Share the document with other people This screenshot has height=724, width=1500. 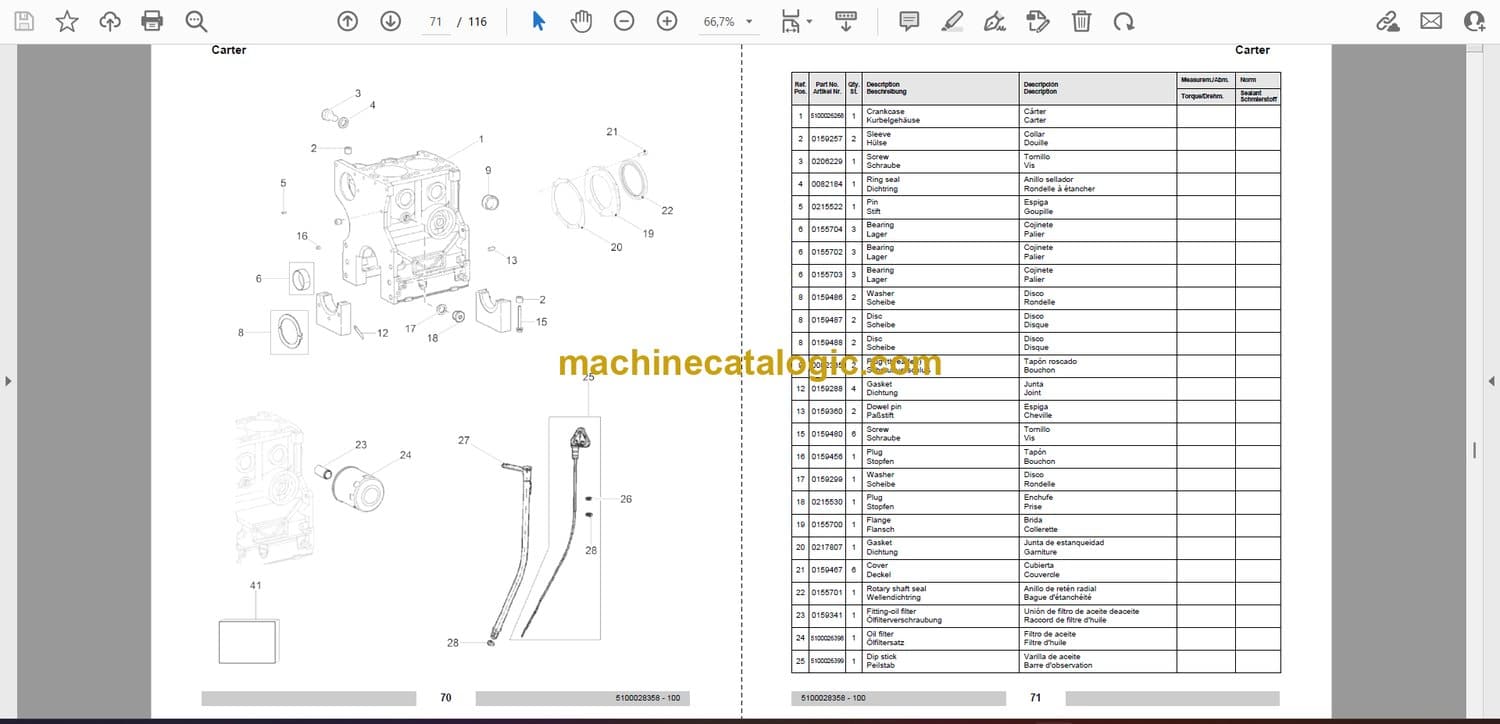click(1474, 21)
